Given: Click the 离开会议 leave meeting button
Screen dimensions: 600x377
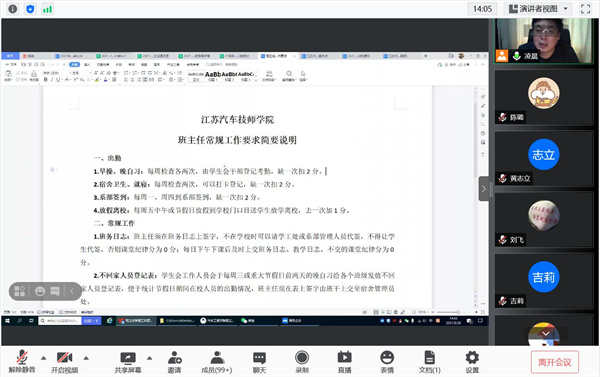Looking at the screenshot, I should click(554, 362).
